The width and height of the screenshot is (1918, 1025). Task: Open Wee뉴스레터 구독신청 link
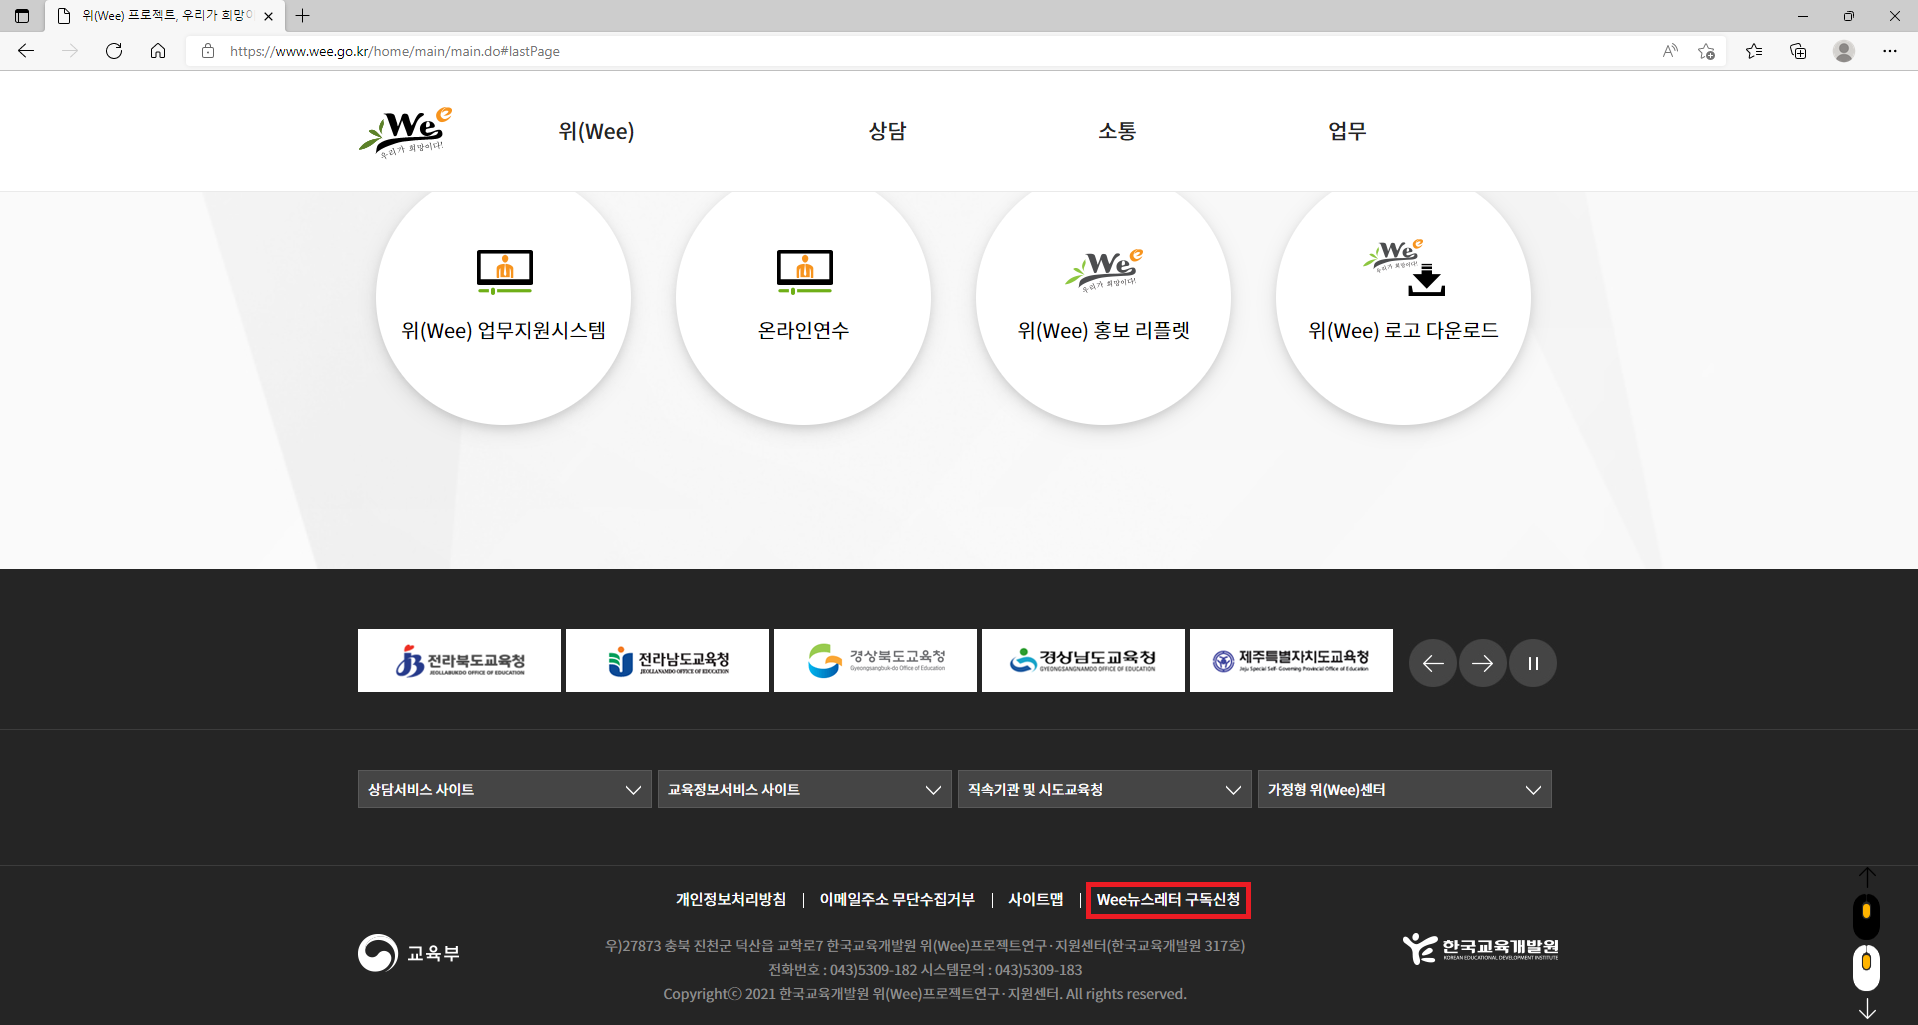pyautogui.click(x=1168, y=899)
